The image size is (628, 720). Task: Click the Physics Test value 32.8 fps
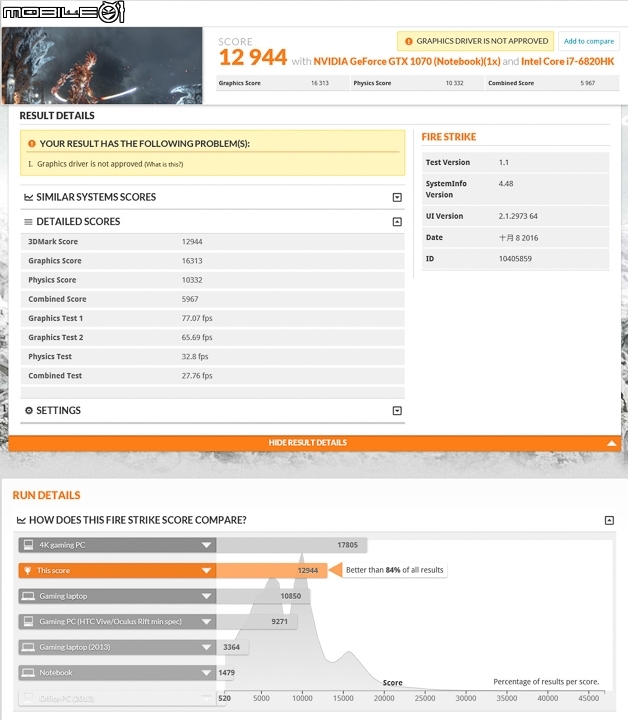pos(195,357)
